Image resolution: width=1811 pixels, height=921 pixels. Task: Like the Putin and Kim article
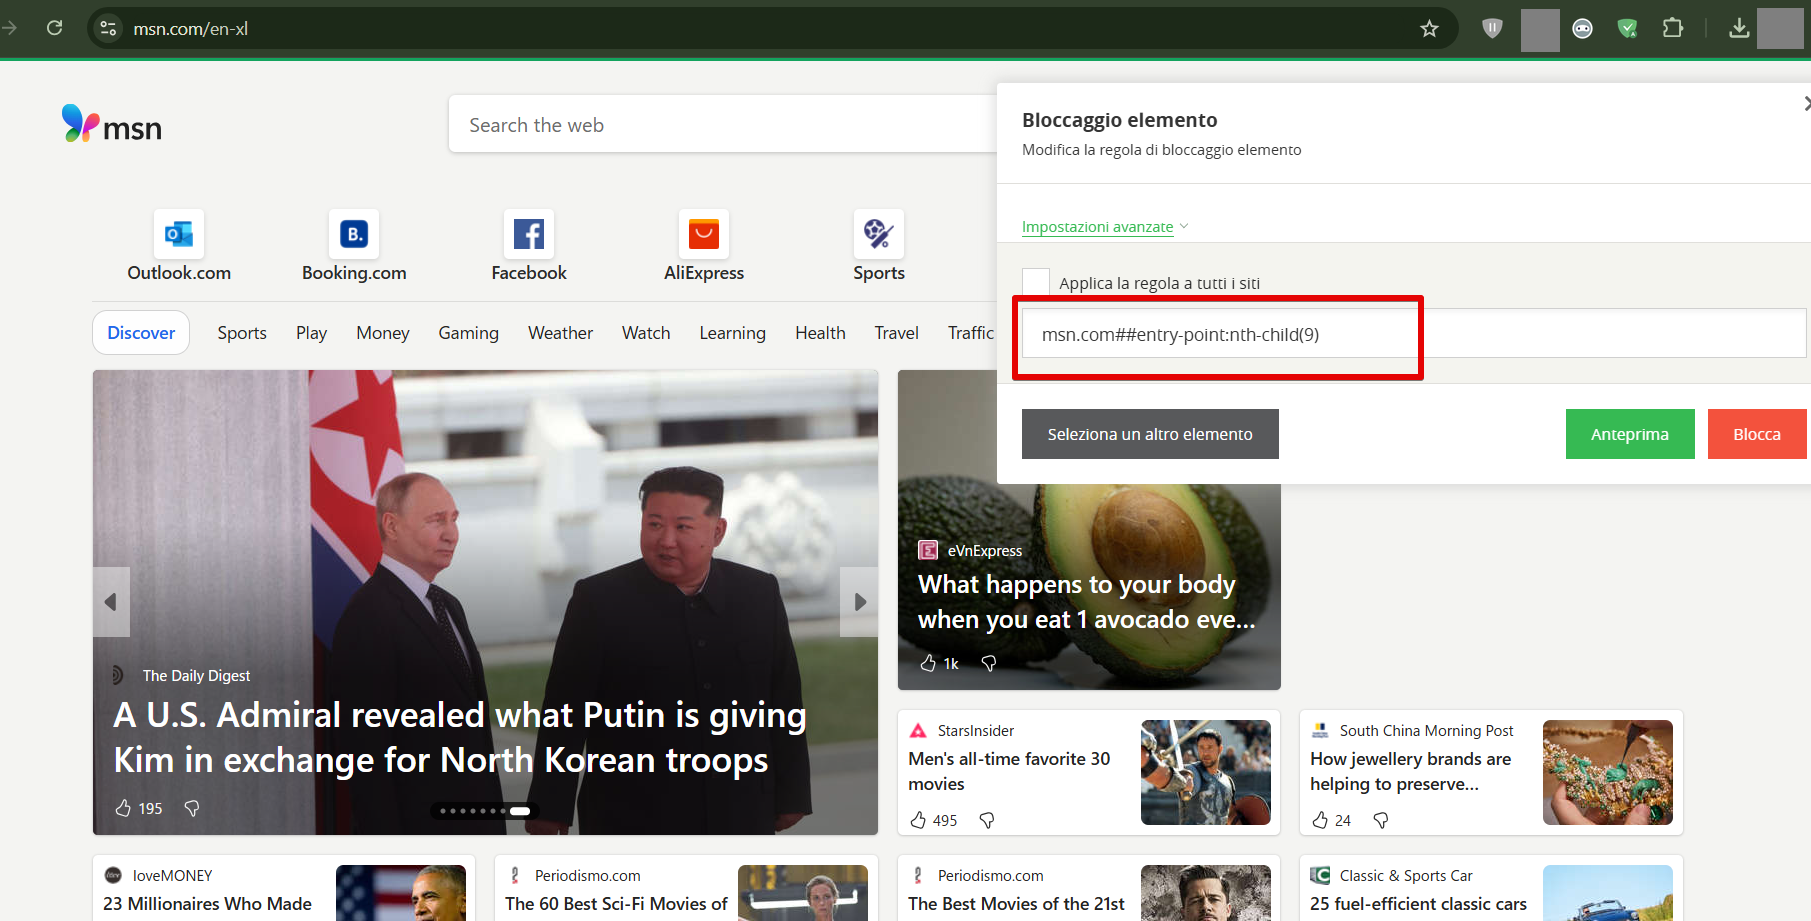pyautogui.click(x=124, y=808)
